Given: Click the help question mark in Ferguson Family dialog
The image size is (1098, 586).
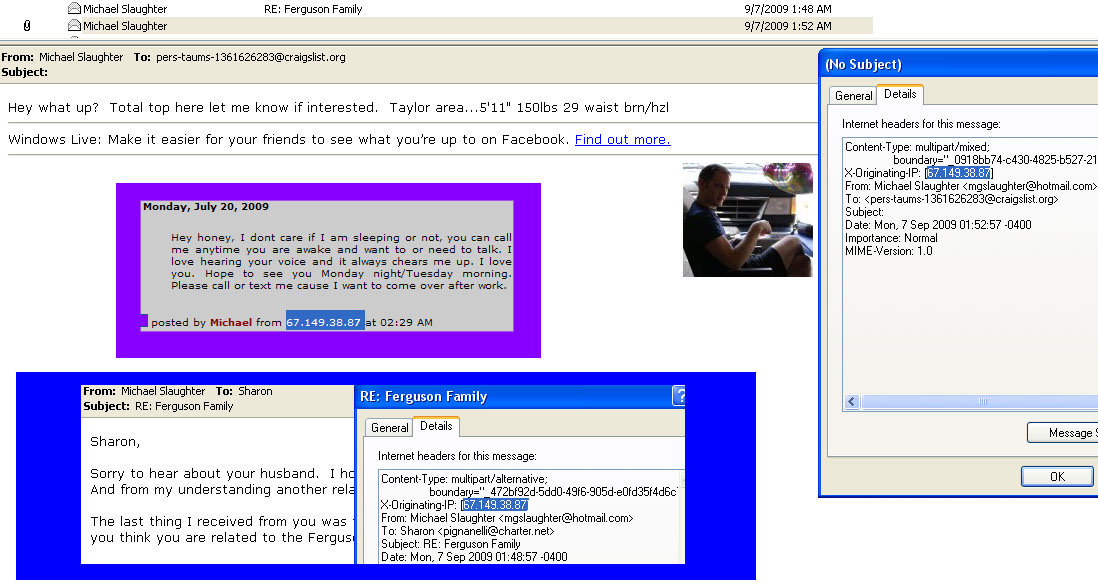Looking at the screenshot, I should pyautogui.click(x=679, y=396).
